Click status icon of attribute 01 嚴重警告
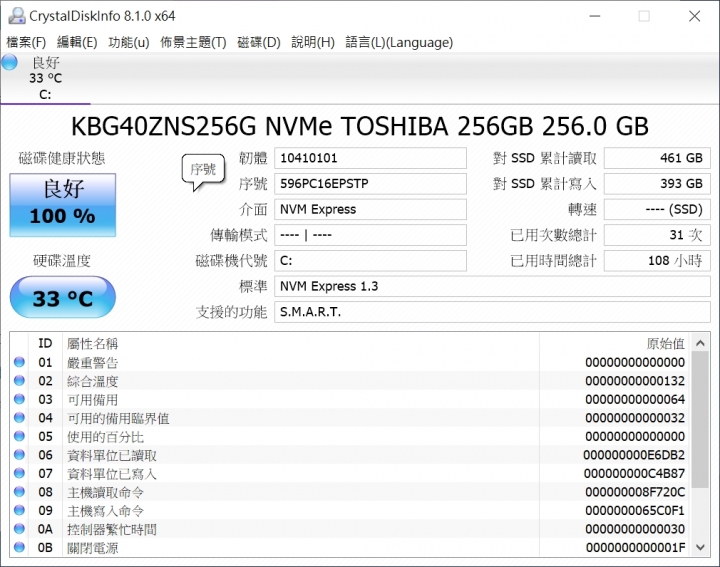Screen dimensions: 720x567 [x=19, y=362]
